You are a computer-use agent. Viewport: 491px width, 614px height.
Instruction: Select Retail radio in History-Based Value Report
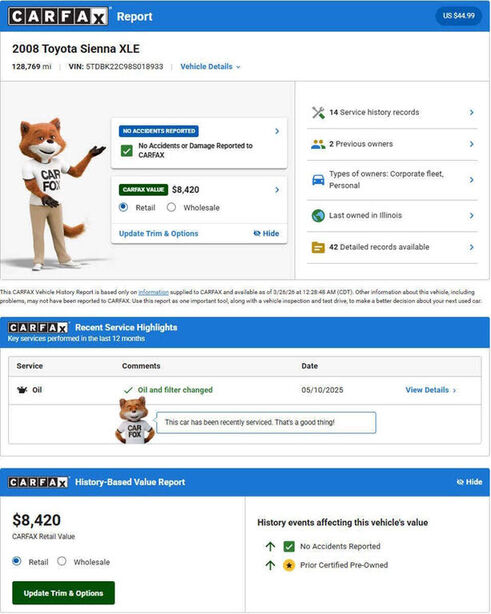pos(17,562)
